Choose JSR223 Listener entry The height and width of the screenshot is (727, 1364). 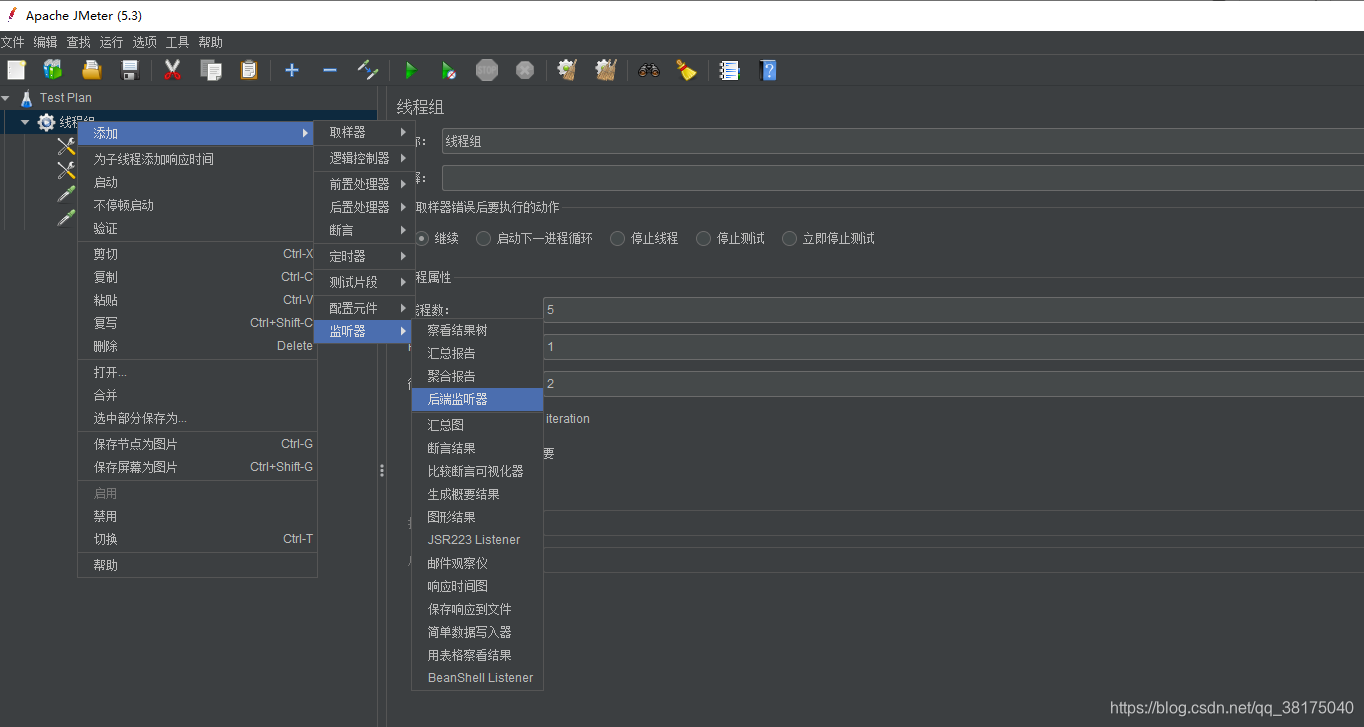point(477,540)
